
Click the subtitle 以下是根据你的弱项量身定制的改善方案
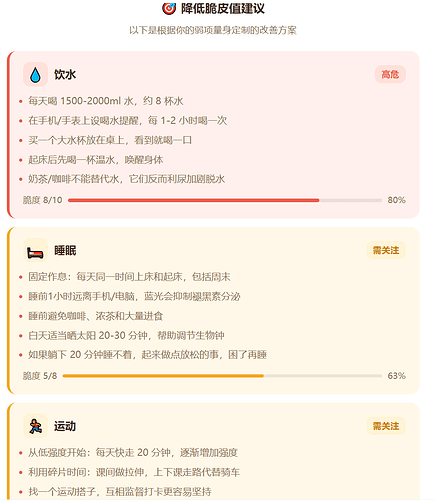(x=213, y=30)
